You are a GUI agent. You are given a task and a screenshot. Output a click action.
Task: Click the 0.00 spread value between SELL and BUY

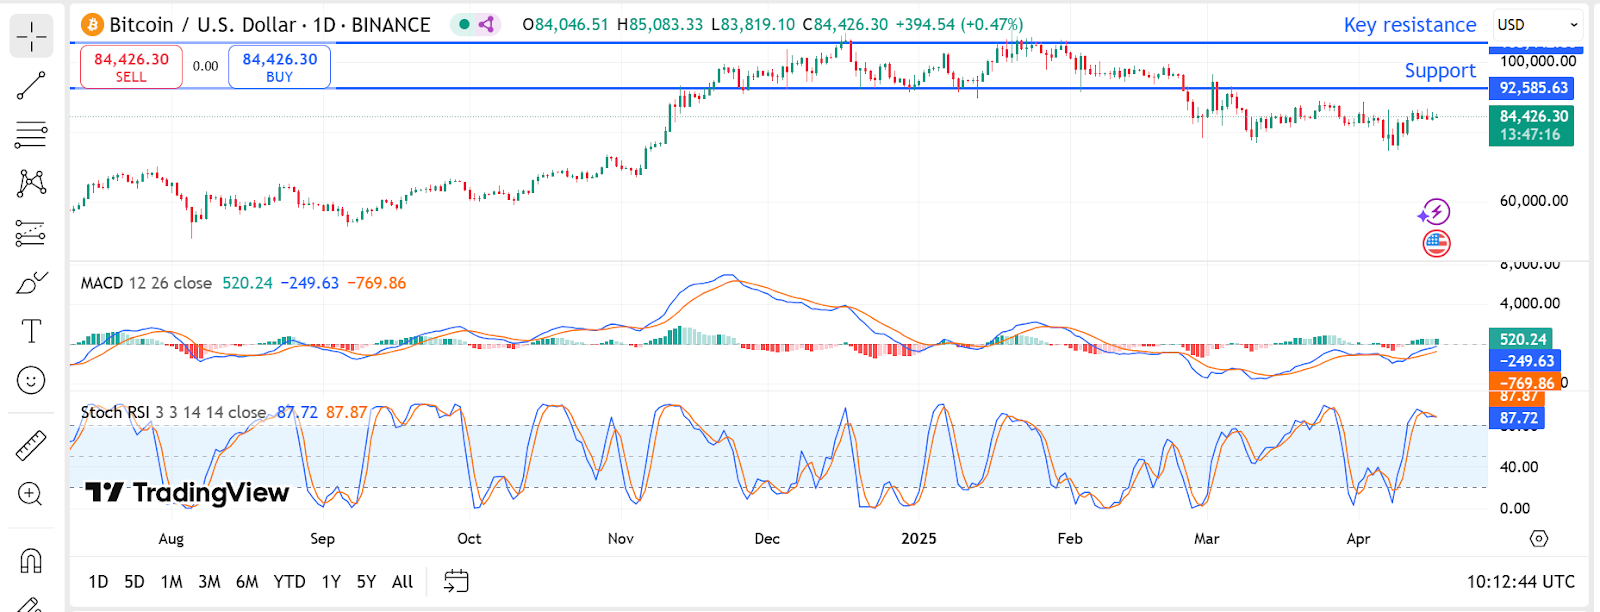tap(205, 67)
